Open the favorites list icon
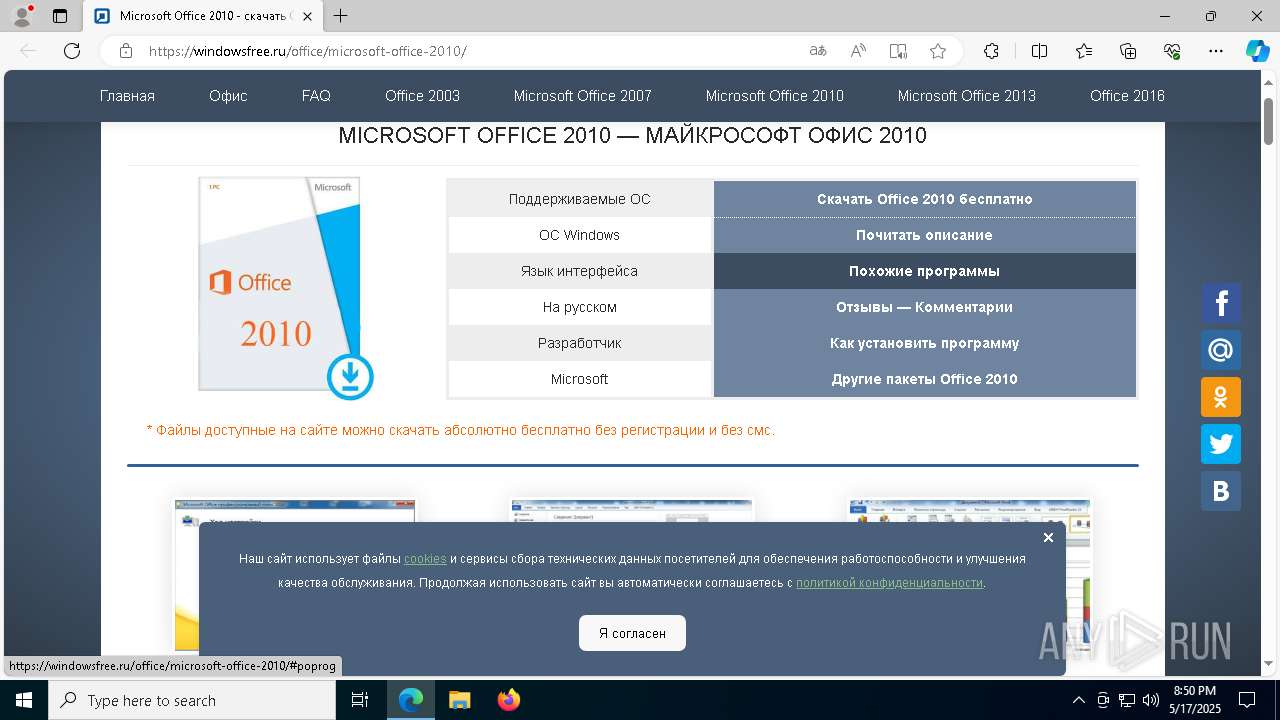The height and width of the screenshot is (720, 1280). [x=1084, y=51]
